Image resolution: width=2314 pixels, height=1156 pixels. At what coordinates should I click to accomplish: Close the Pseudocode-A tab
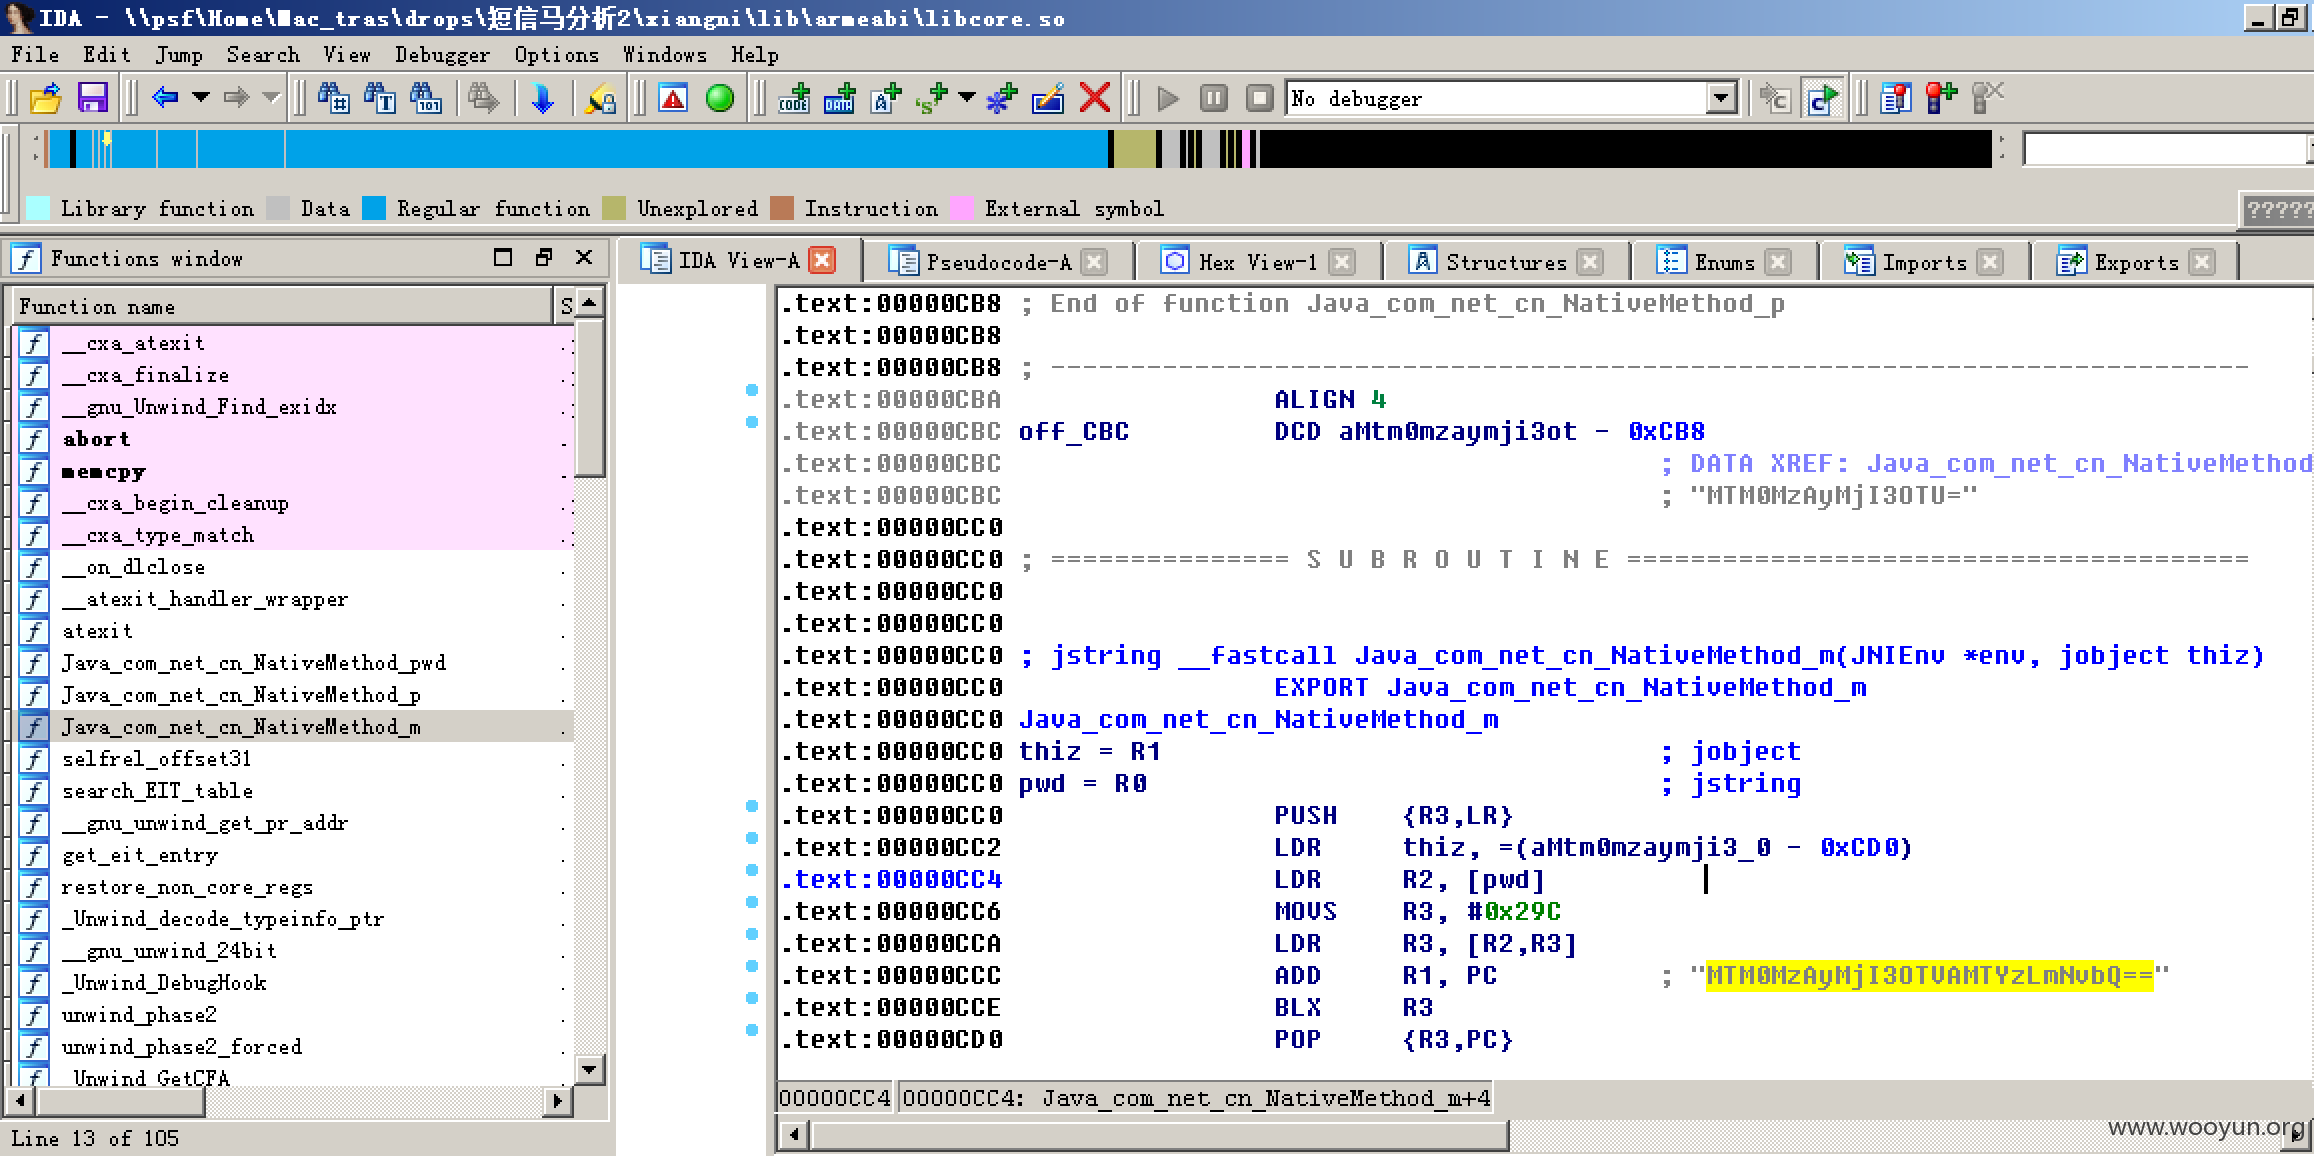[x=1094, y=262]
